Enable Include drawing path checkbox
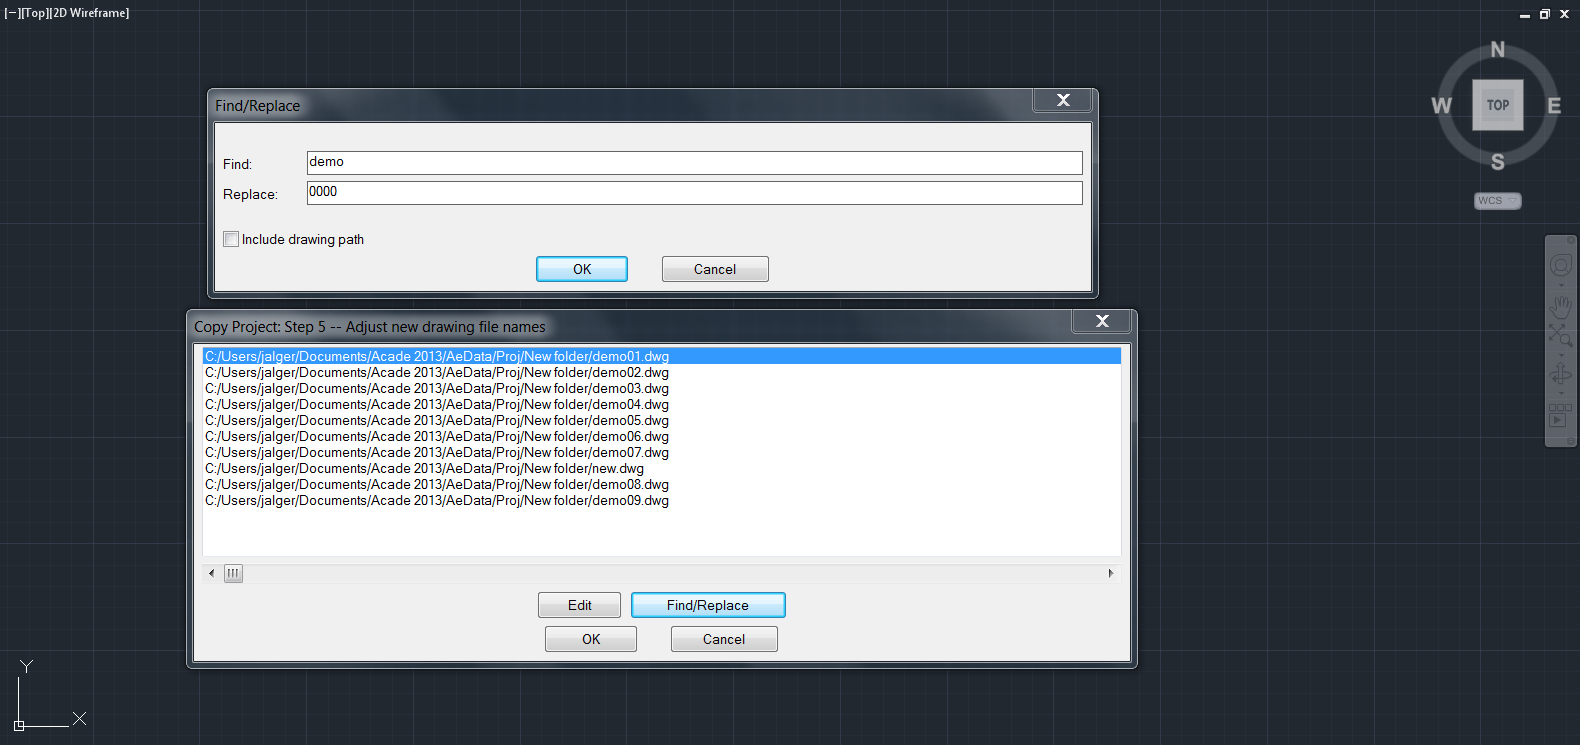1580x745 pixels. coord(231,239)
